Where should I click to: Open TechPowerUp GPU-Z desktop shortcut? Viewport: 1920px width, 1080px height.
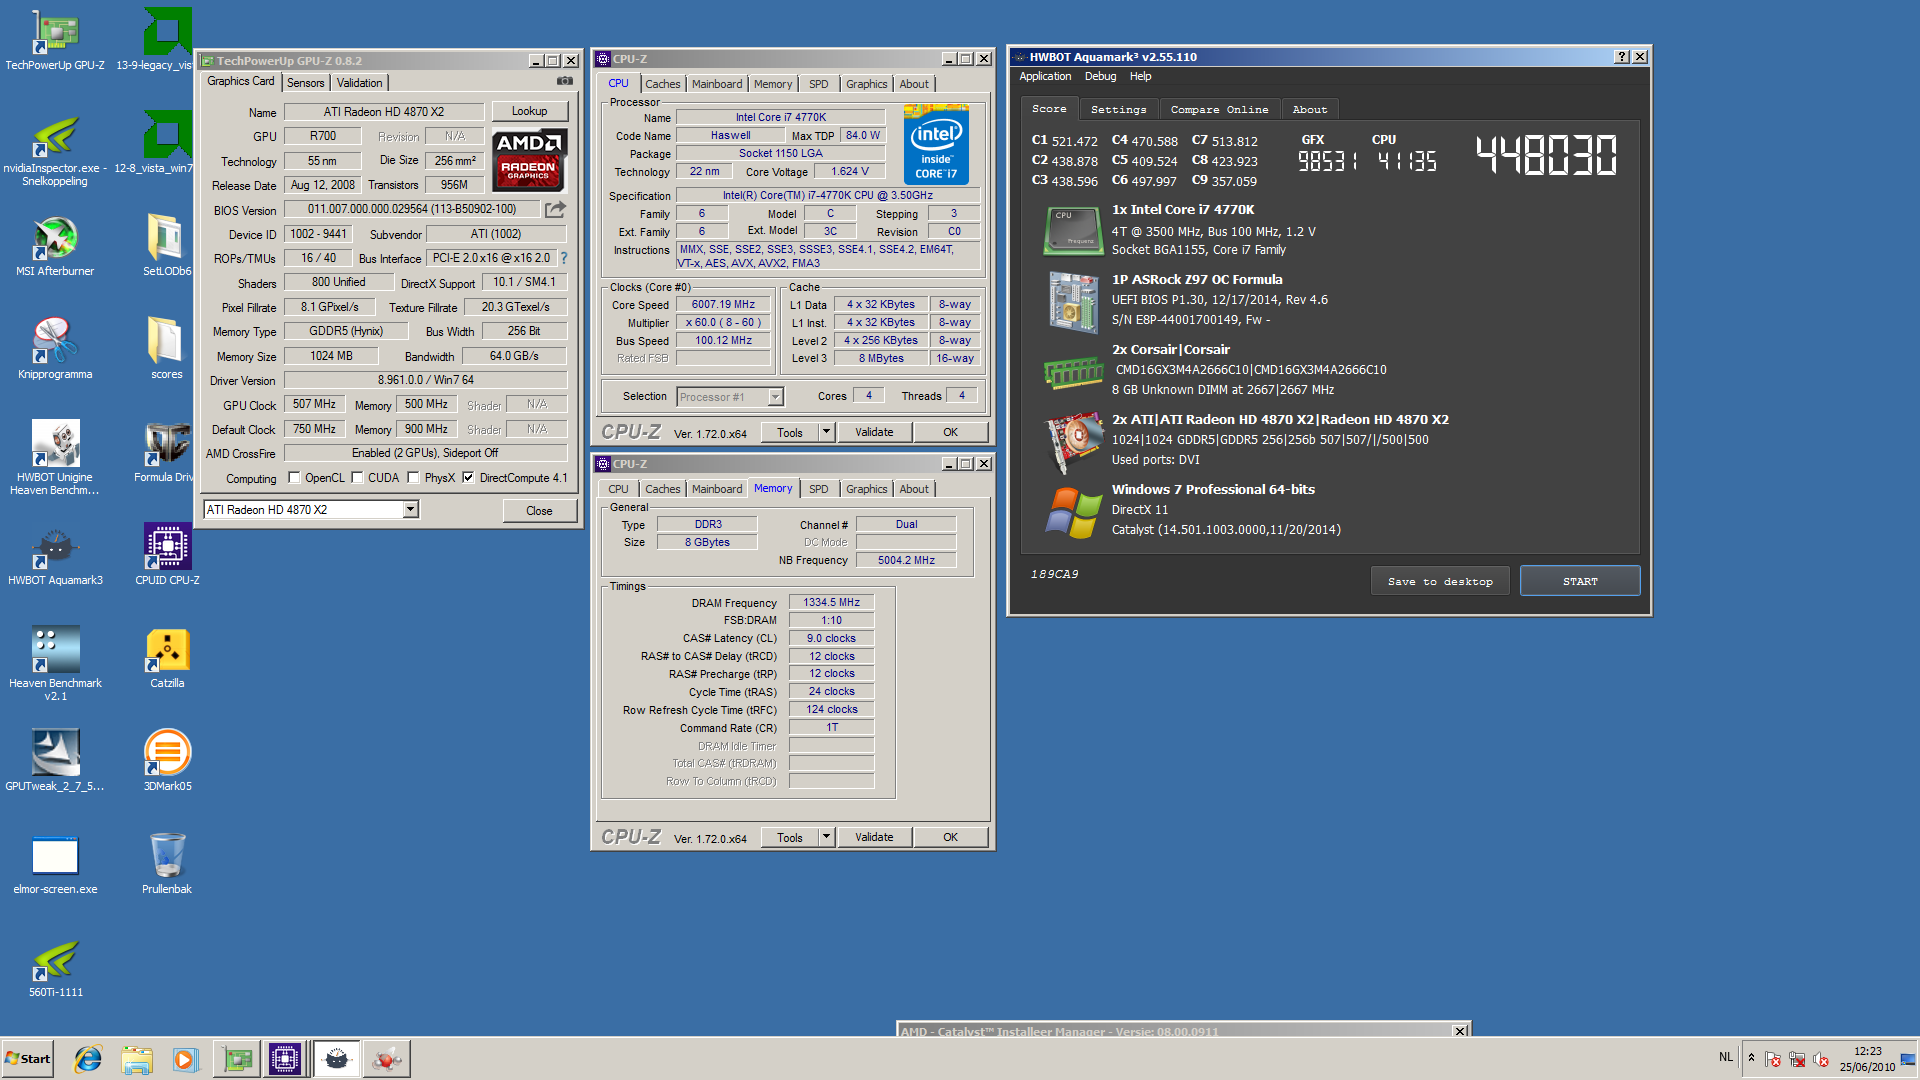55,41
